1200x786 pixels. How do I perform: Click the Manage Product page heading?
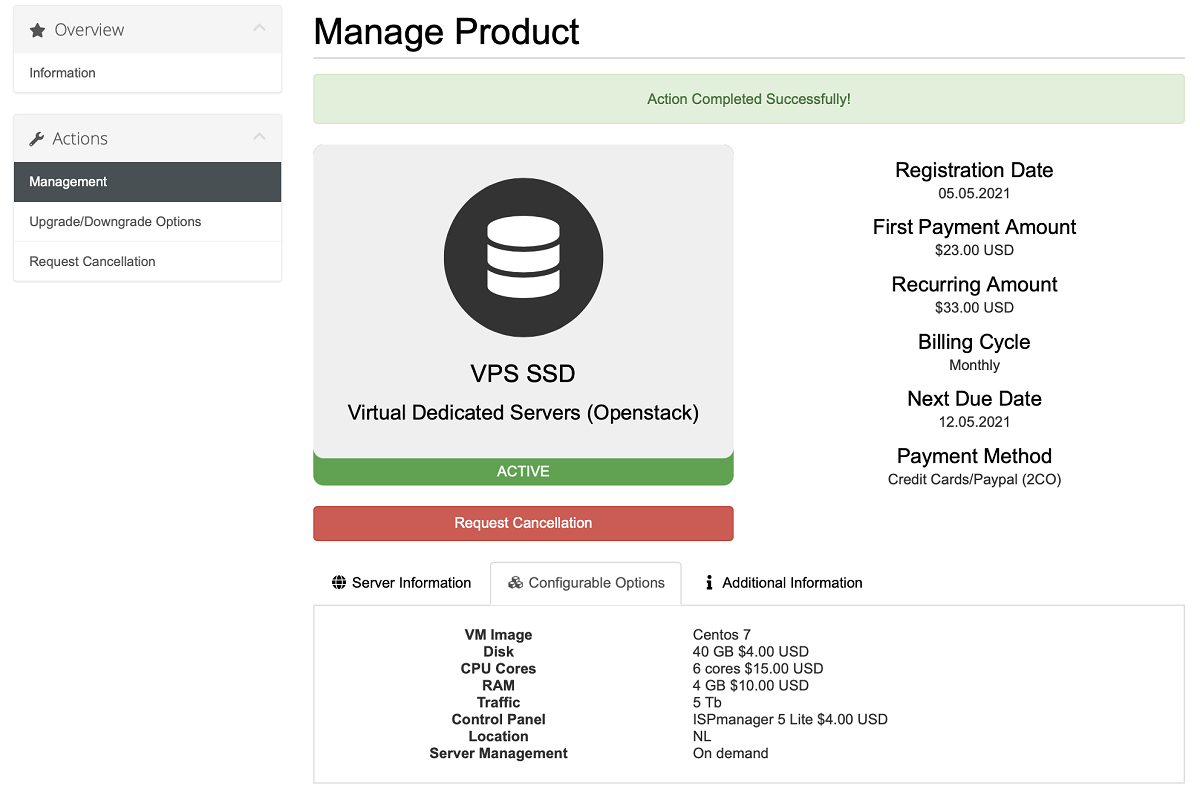[446, 32]
